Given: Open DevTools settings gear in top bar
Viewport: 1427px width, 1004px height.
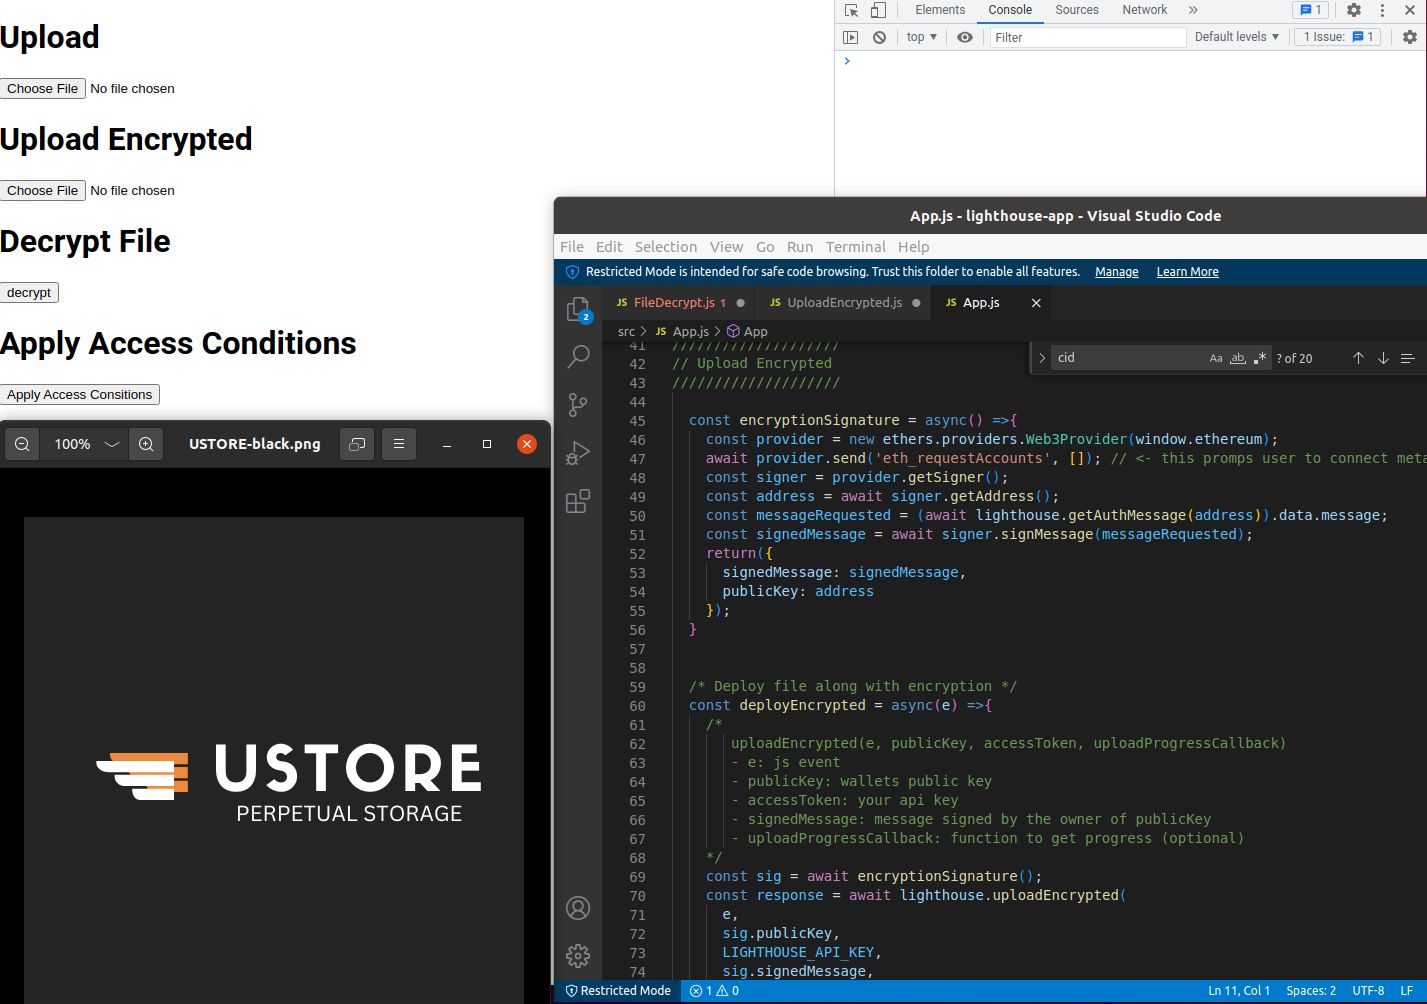Looking at the screenshot, I should coord(1354,10).
